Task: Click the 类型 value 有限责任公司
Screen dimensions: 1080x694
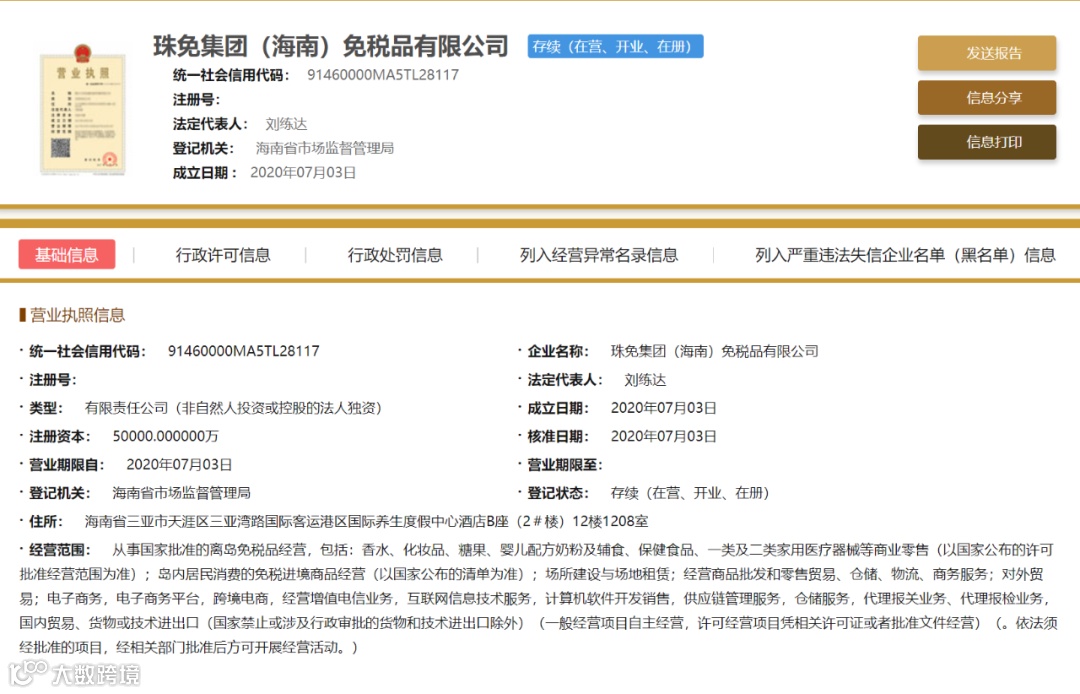Action: (x=233, y=408)
